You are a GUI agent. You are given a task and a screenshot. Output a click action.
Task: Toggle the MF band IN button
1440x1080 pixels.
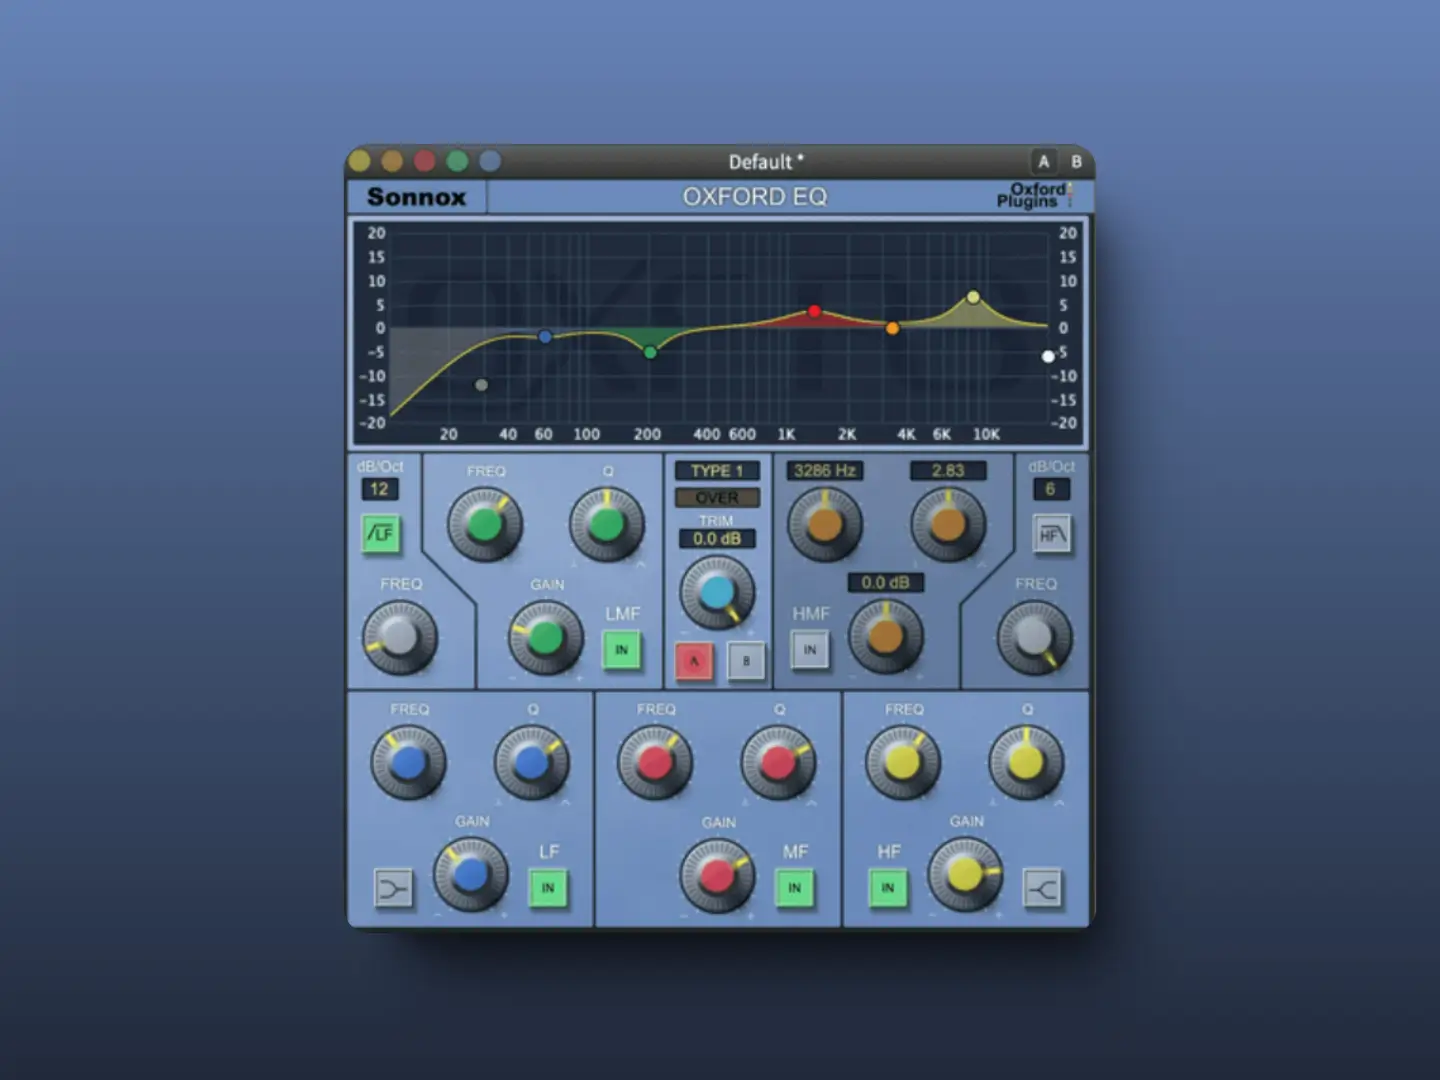click(794, 888)
